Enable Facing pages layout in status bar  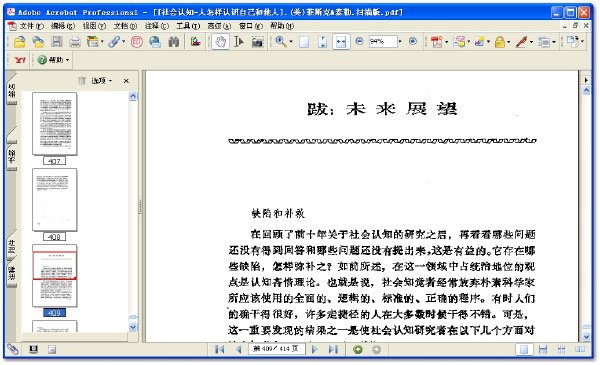click(580, 349)
